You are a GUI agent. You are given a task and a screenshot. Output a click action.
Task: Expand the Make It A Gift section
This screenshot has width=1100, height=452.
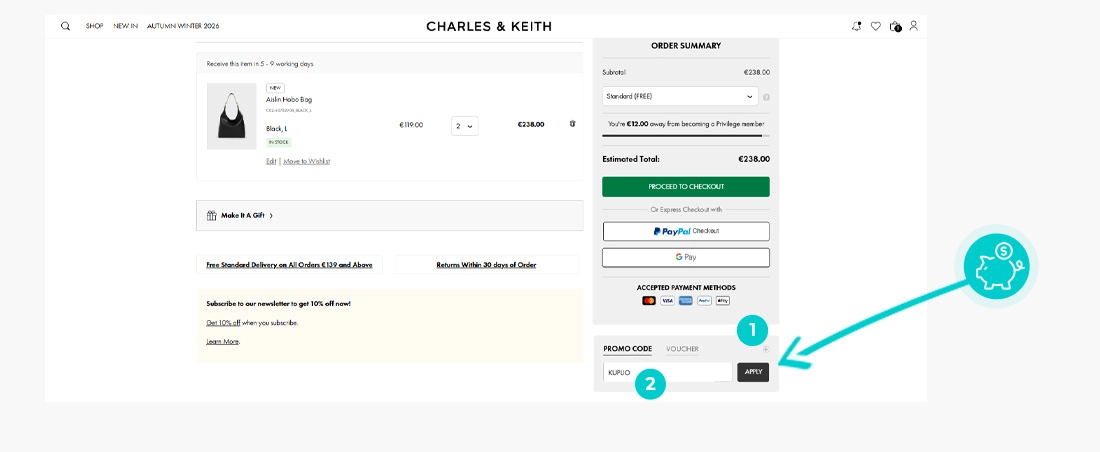(389, 215)
